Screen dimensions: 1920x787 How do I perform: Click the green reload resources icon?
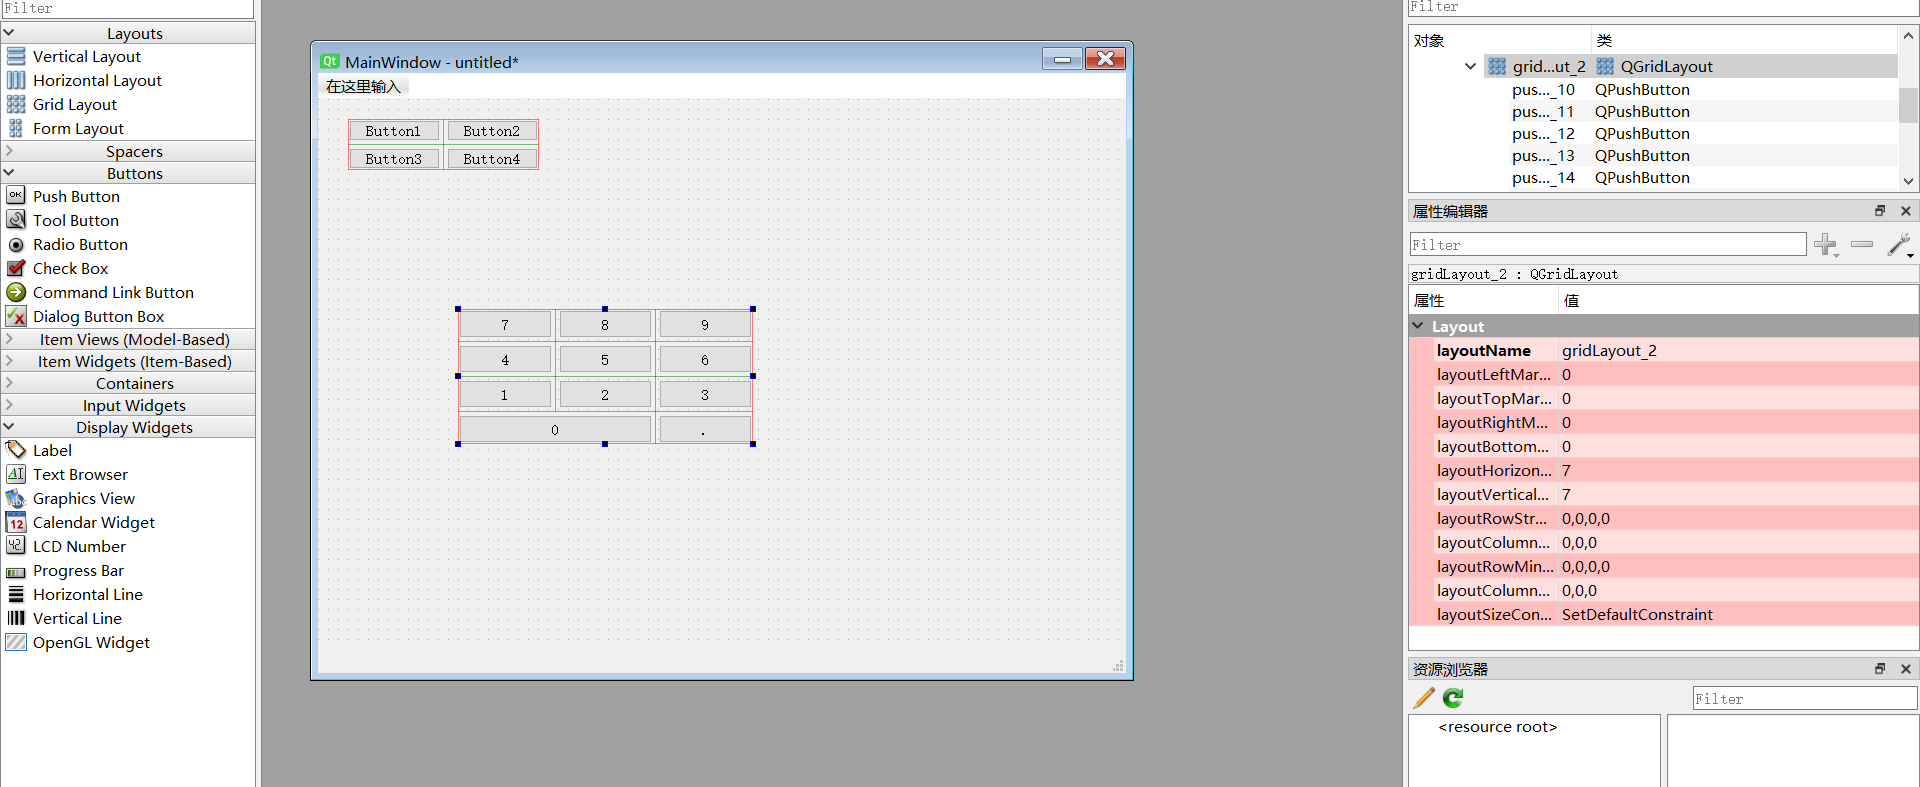click(x=1453, y=698)
